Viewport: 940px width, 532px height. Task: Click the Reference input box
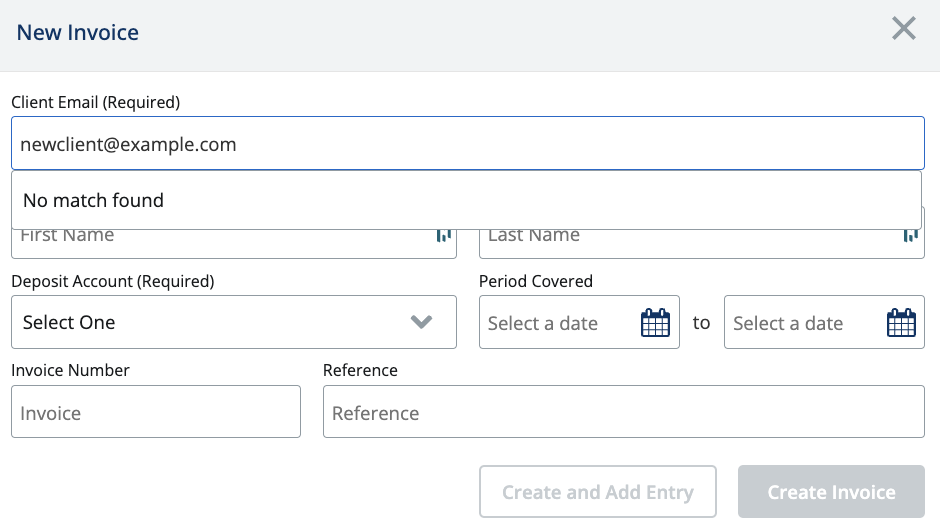pos(623,412)
